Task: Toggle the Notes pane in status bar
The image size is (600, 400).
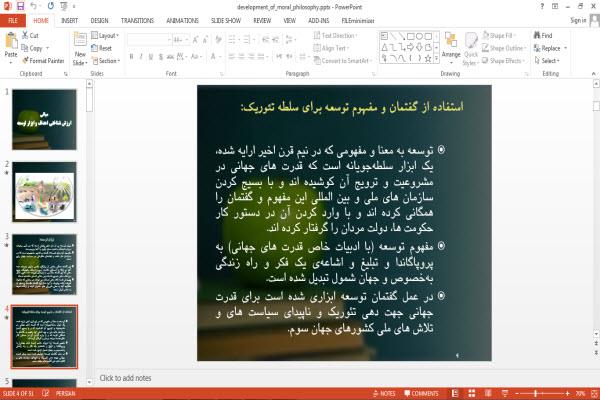Action: (384, 393)
